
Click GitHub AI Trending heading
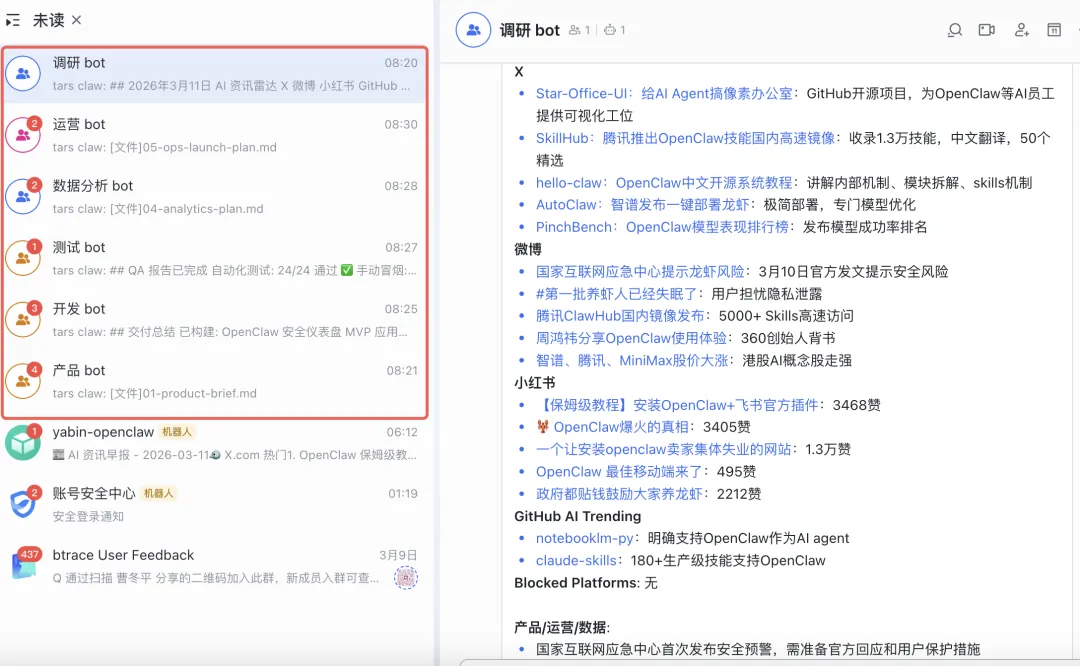tap(577, 517)
